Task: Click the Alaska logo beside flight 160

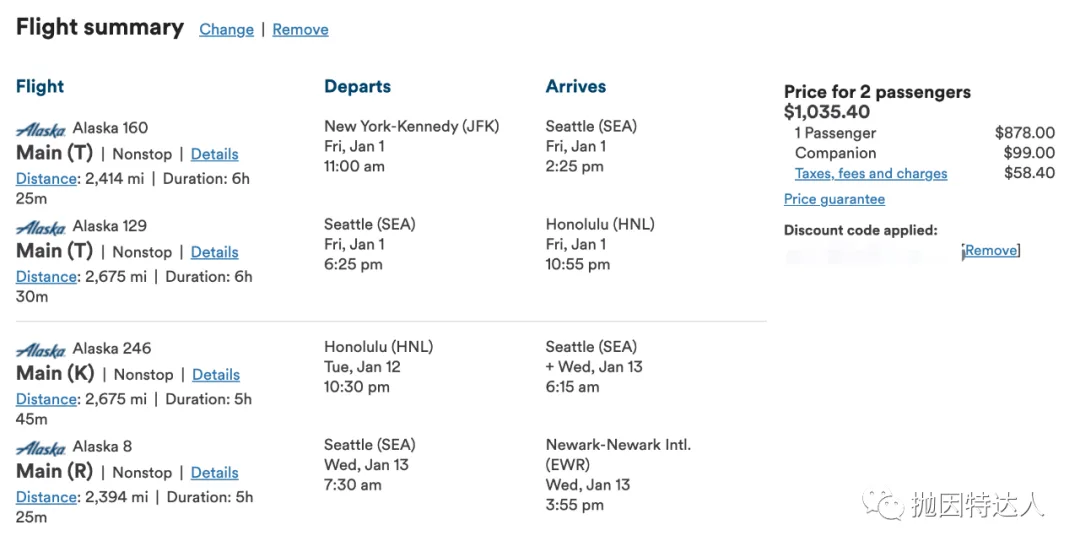Action: point(41,129)
